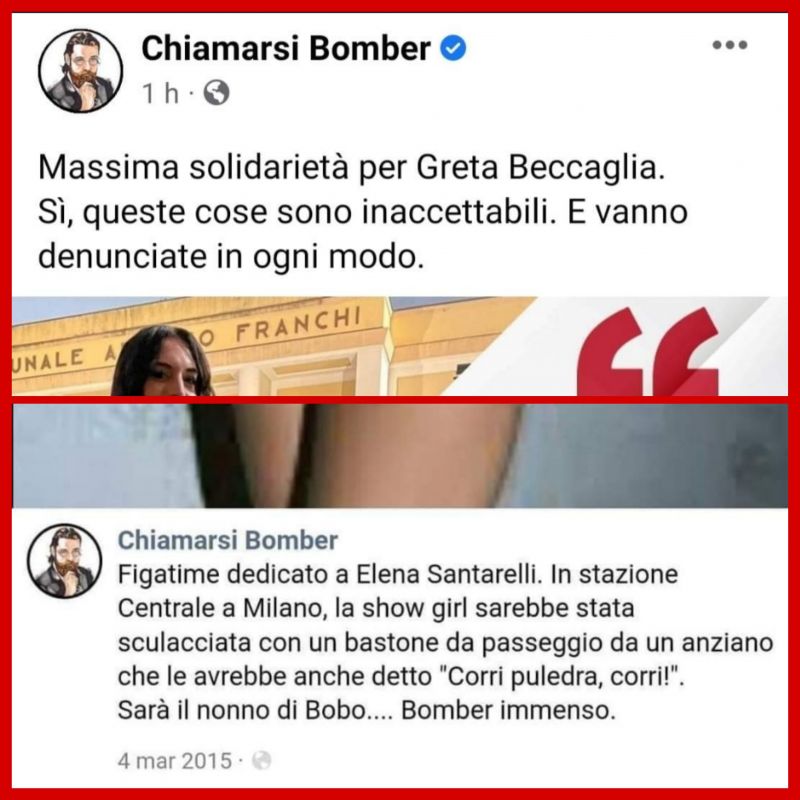800x800 pixels.
Task: Click the FRANCHI lettering on the stadium
Action: pyautogui.click(x=298, y=327)
